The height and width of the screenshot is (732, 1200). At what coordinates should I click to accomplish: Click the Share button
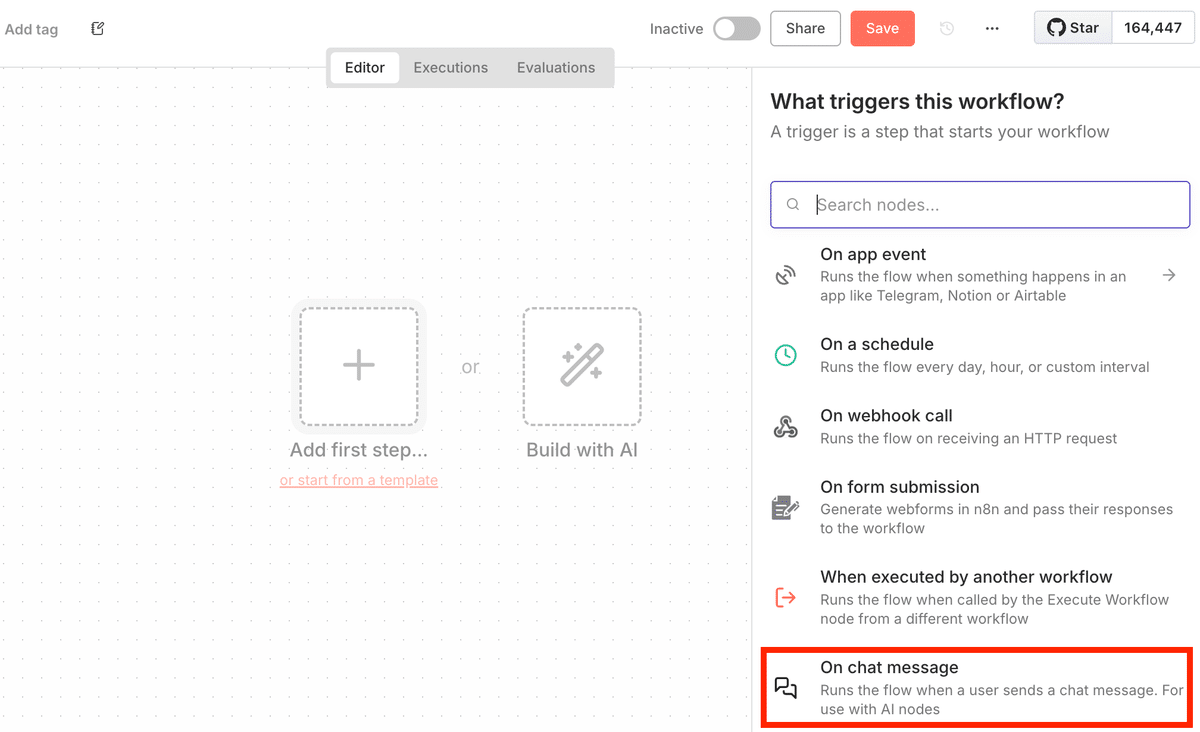805,29
